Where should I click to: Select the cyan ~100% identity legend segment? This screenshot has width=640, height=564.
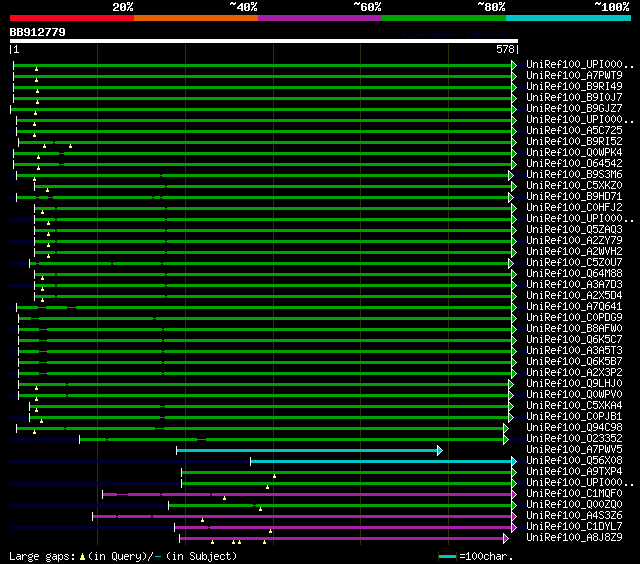[x=567, y=18]
